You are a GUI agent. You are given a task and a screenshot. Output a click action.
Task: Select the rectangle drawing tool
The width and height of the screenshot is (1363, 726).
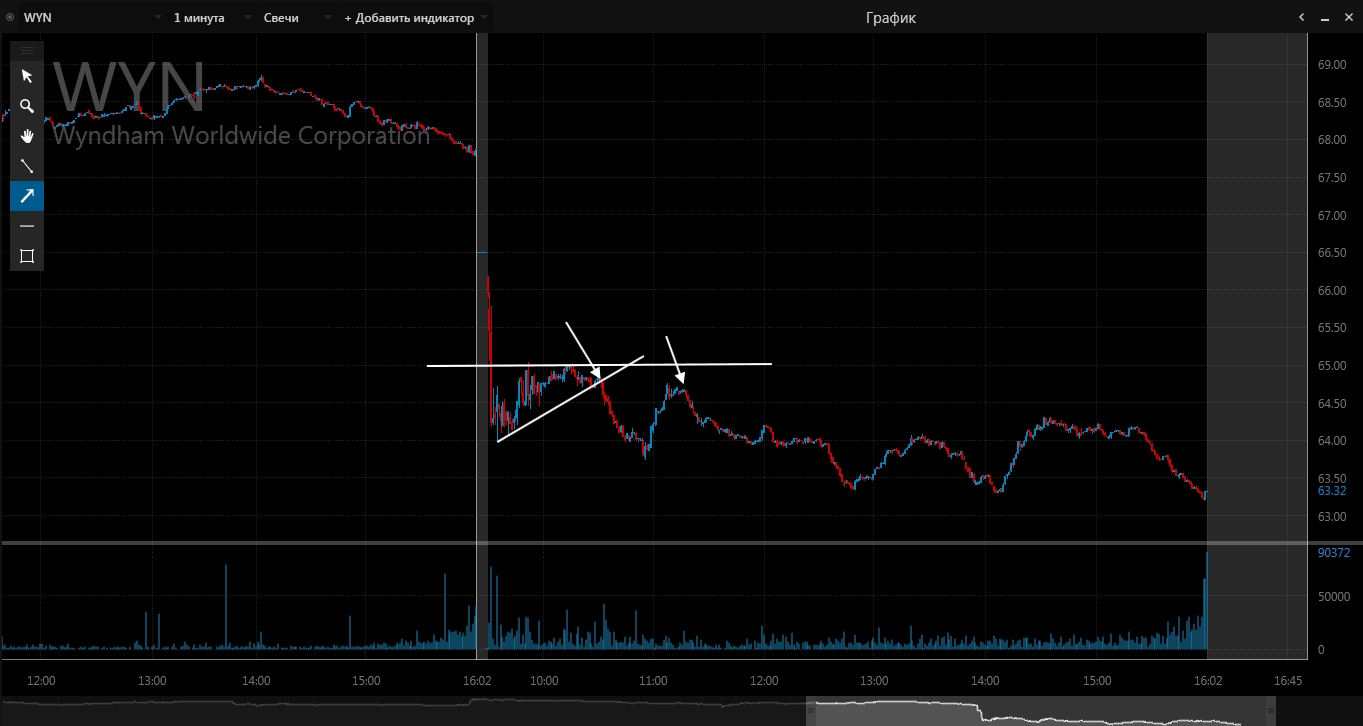click(x=27, y=256)
